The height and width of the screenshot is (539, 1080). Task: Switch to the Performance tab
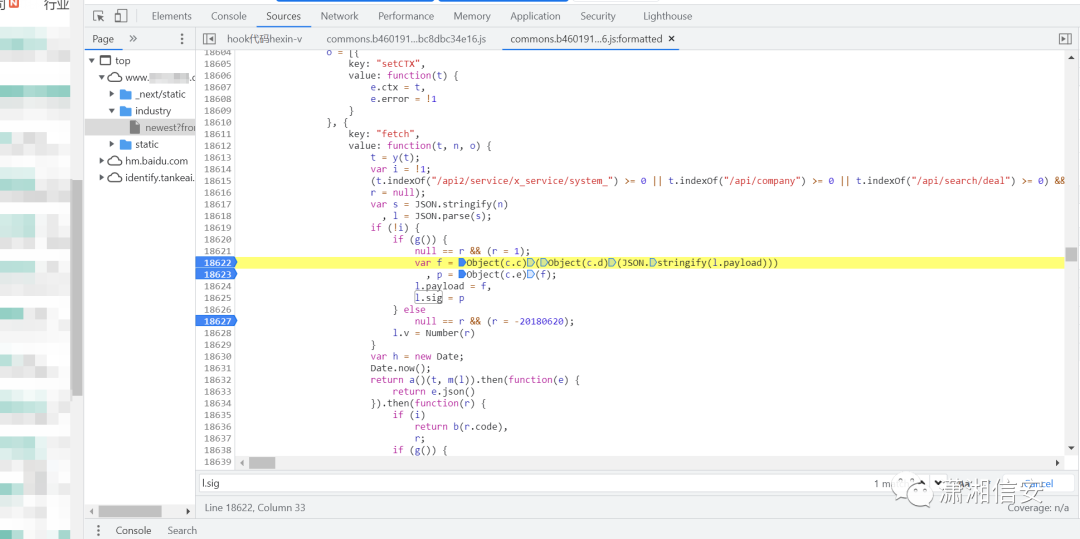(406, 16)
